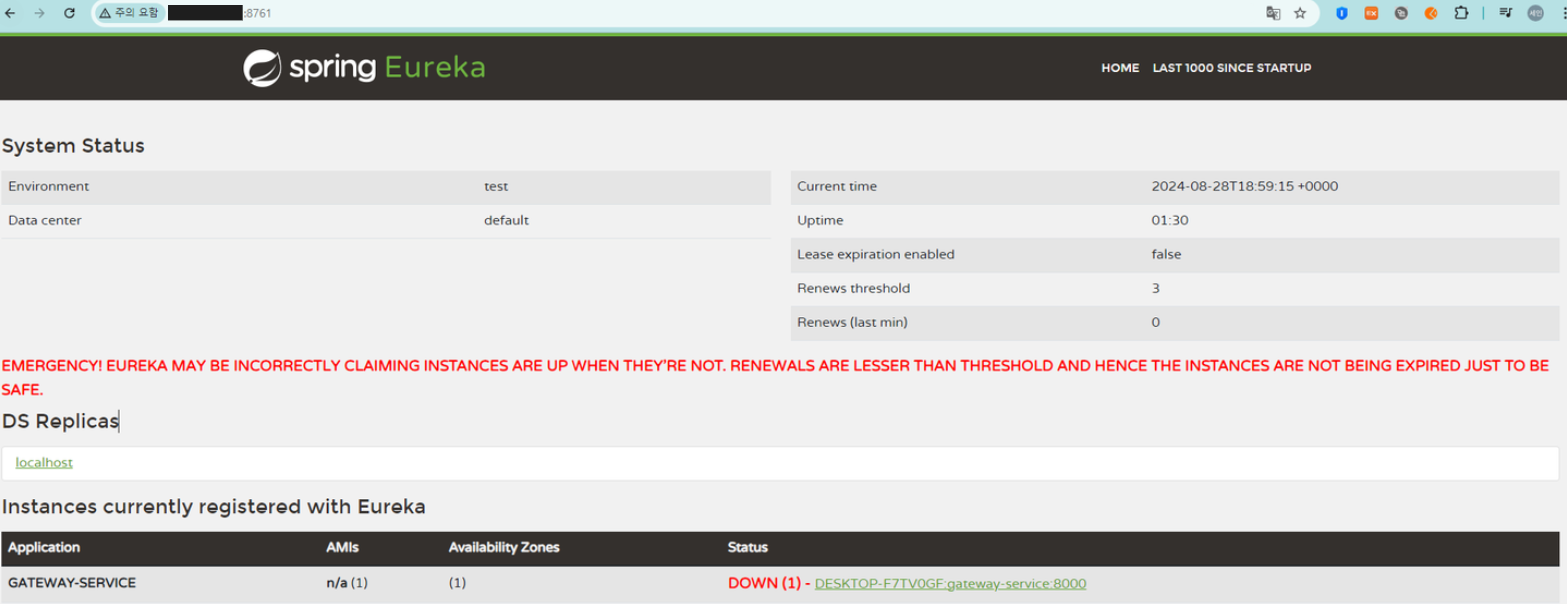The width and height of the screenshot is (1567, 604).
Task: Bookmark this page with the star icon
Action: click(x=1300, y=13)
